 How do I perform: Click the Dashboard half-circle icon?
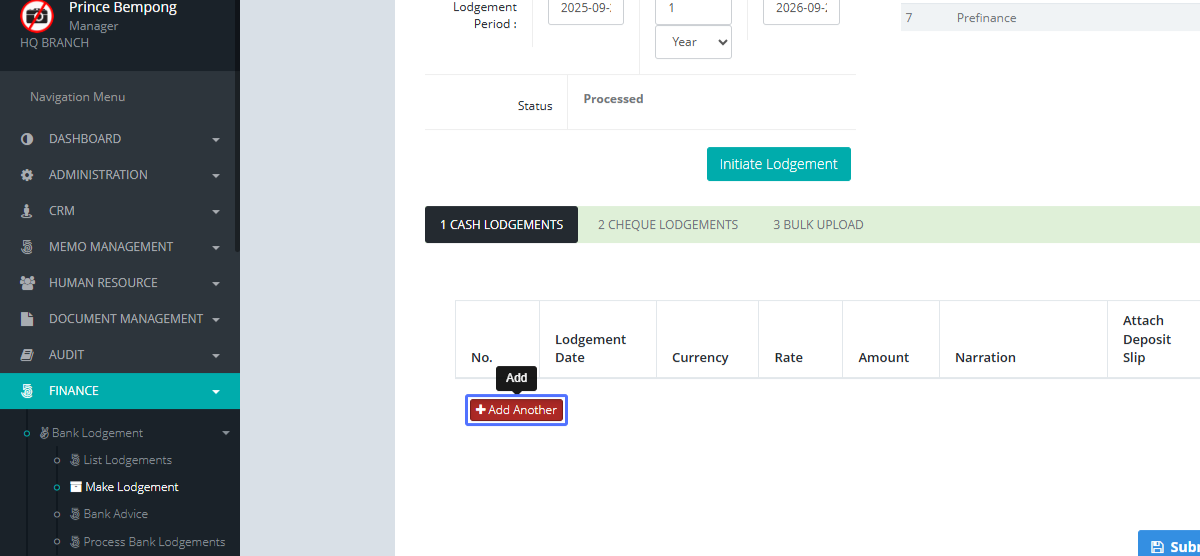coord(27,139)
